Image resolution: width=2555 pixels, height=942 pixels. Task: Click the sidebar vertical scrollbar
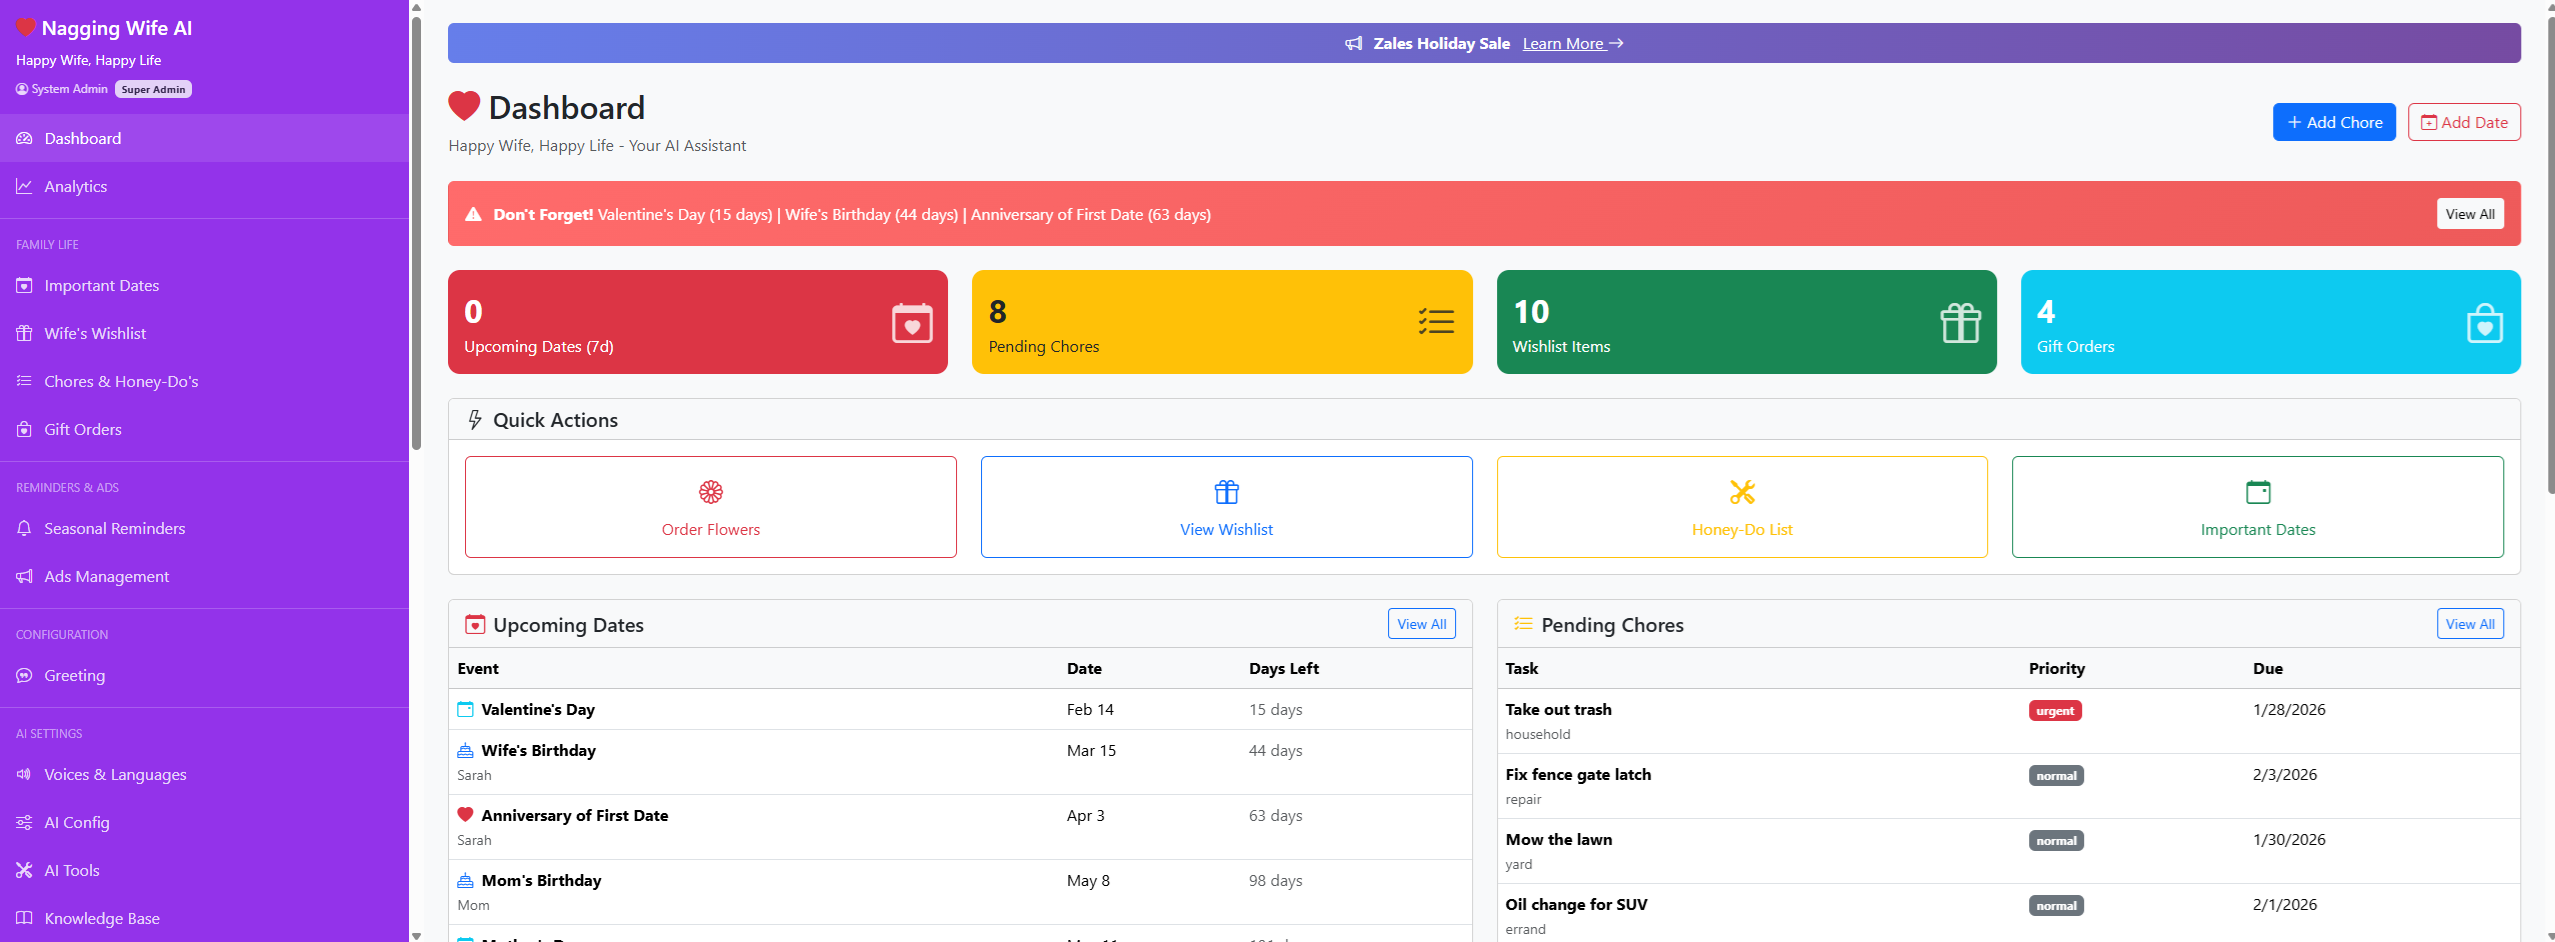416,230
